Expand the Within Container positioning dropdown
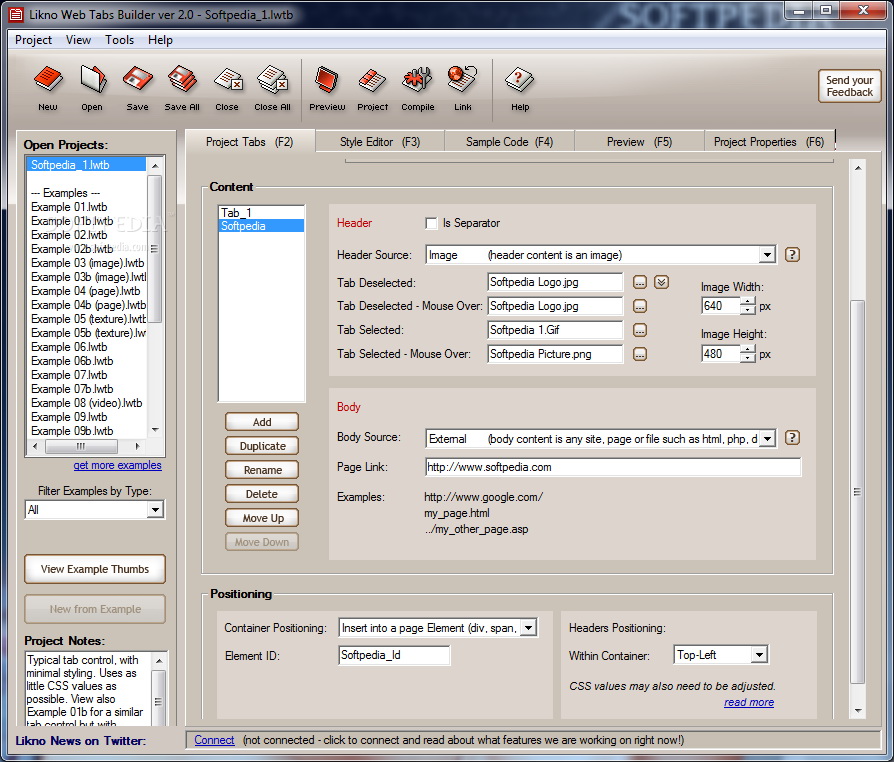894x762 pixels. pyautogui.click(x=758, y=655)
